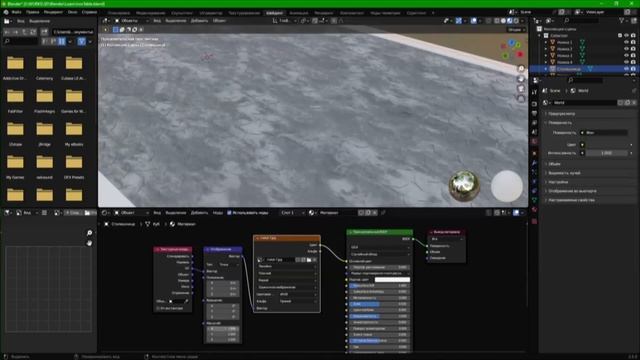The image size is (640, 360).
Task: Click the red X axis navigation gizmo
Action: tap(520, 54)
